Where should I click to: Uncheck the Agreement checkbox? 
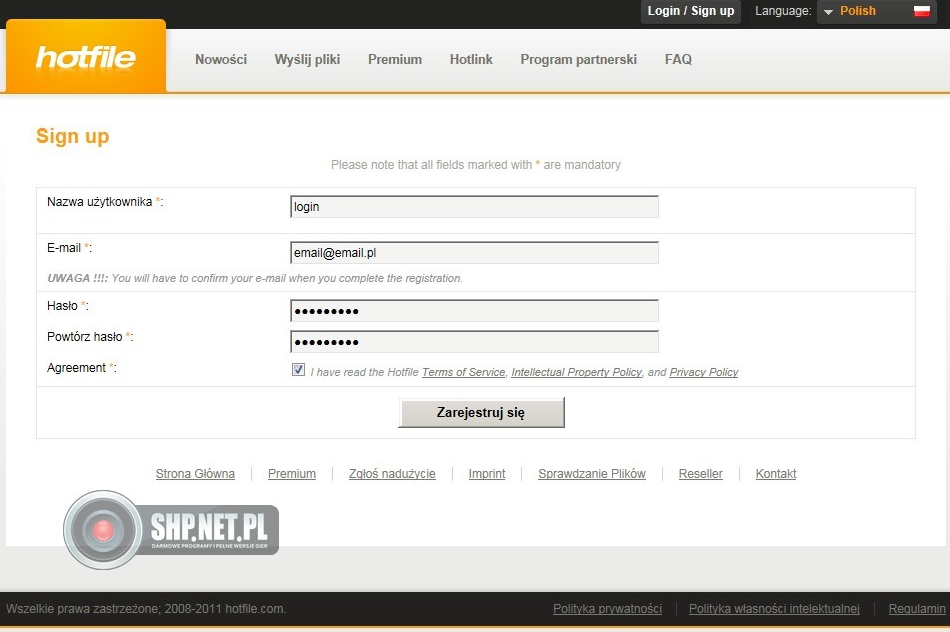click(298, 370)
